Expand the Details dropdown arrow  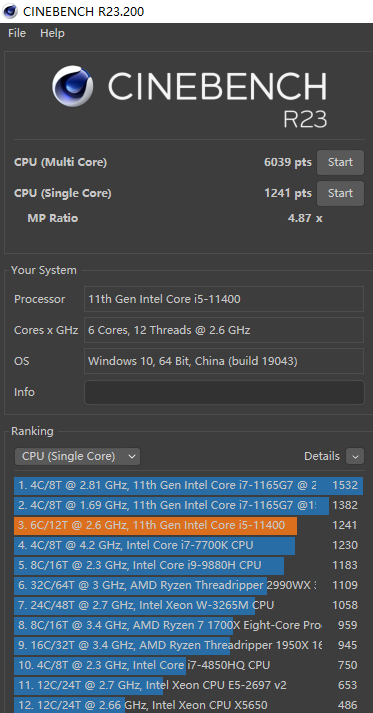(x=355, y=456)
